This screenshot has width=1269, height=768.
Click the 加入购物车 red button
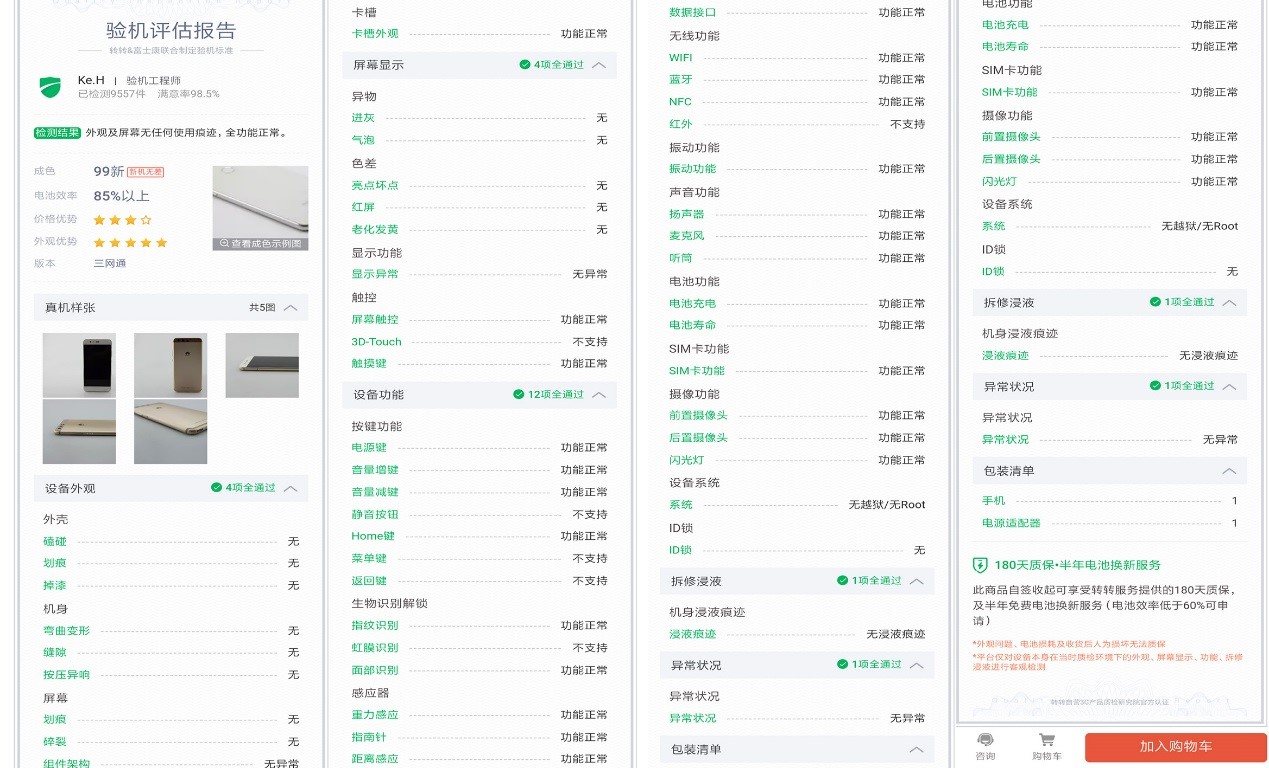[x=1177, y=746]
